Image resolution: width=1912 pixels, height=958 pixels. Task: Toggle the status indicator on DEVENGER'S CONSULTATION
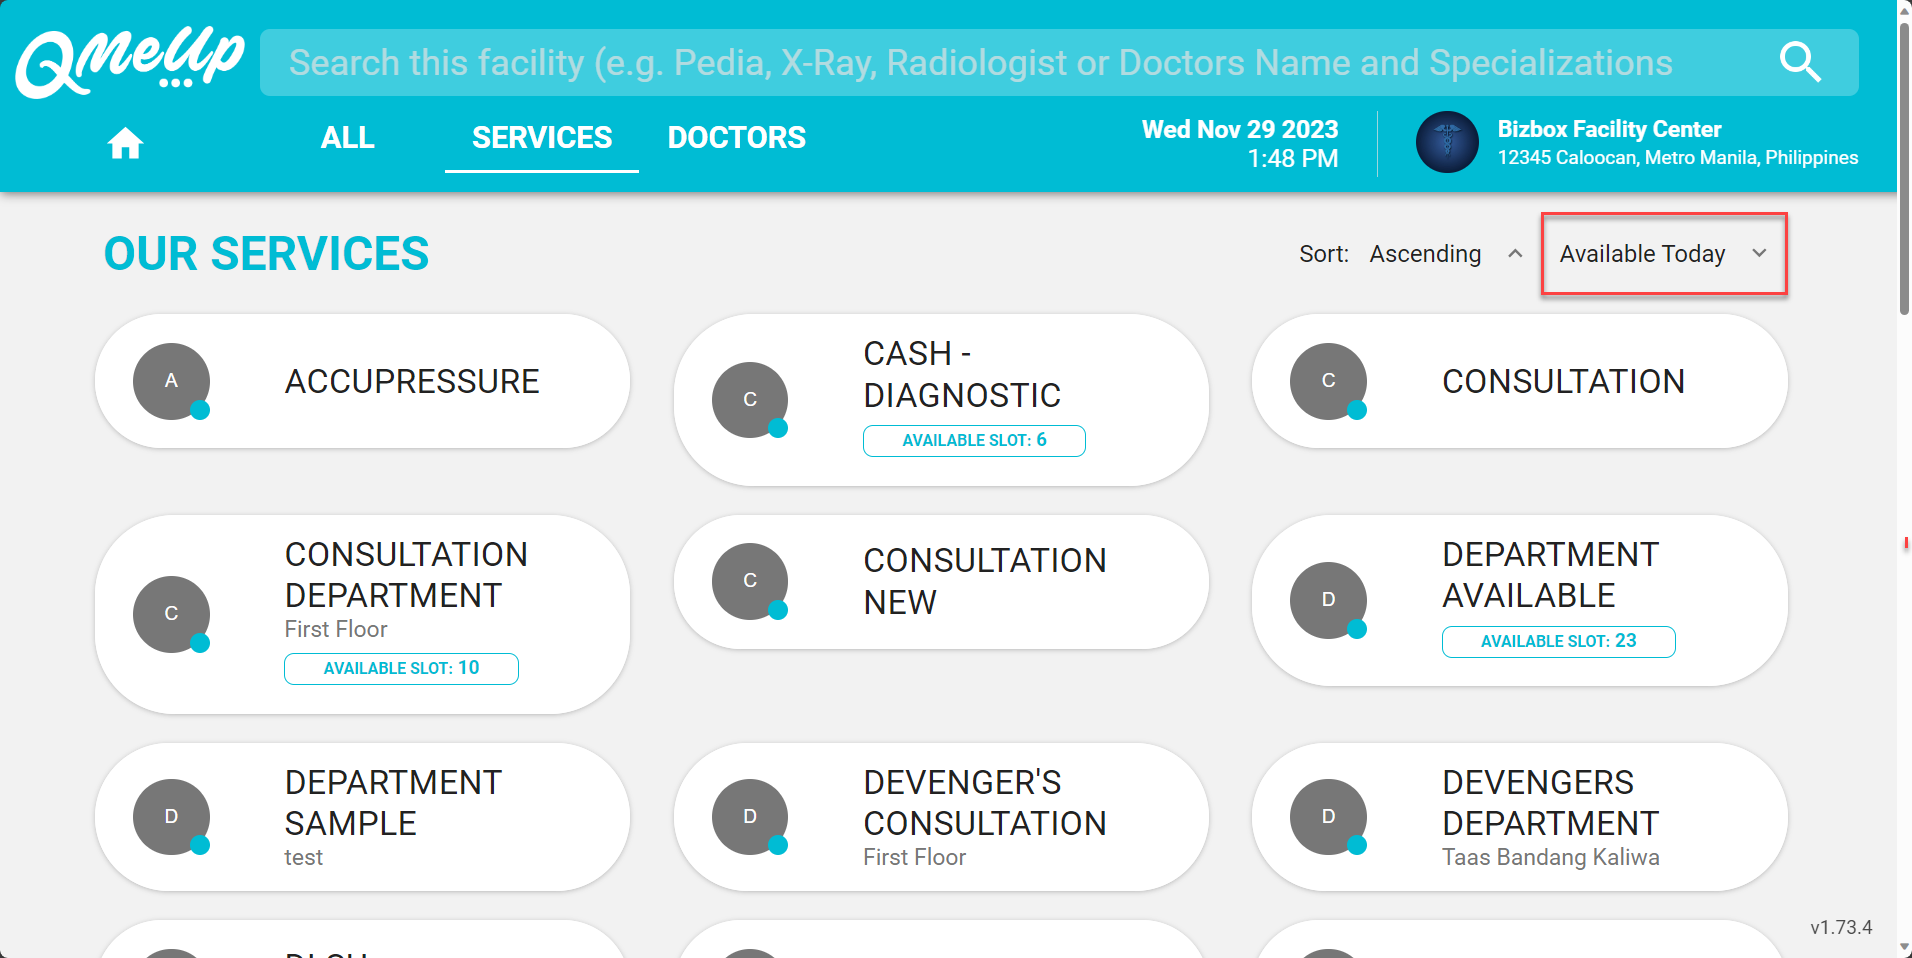[779, 845]
